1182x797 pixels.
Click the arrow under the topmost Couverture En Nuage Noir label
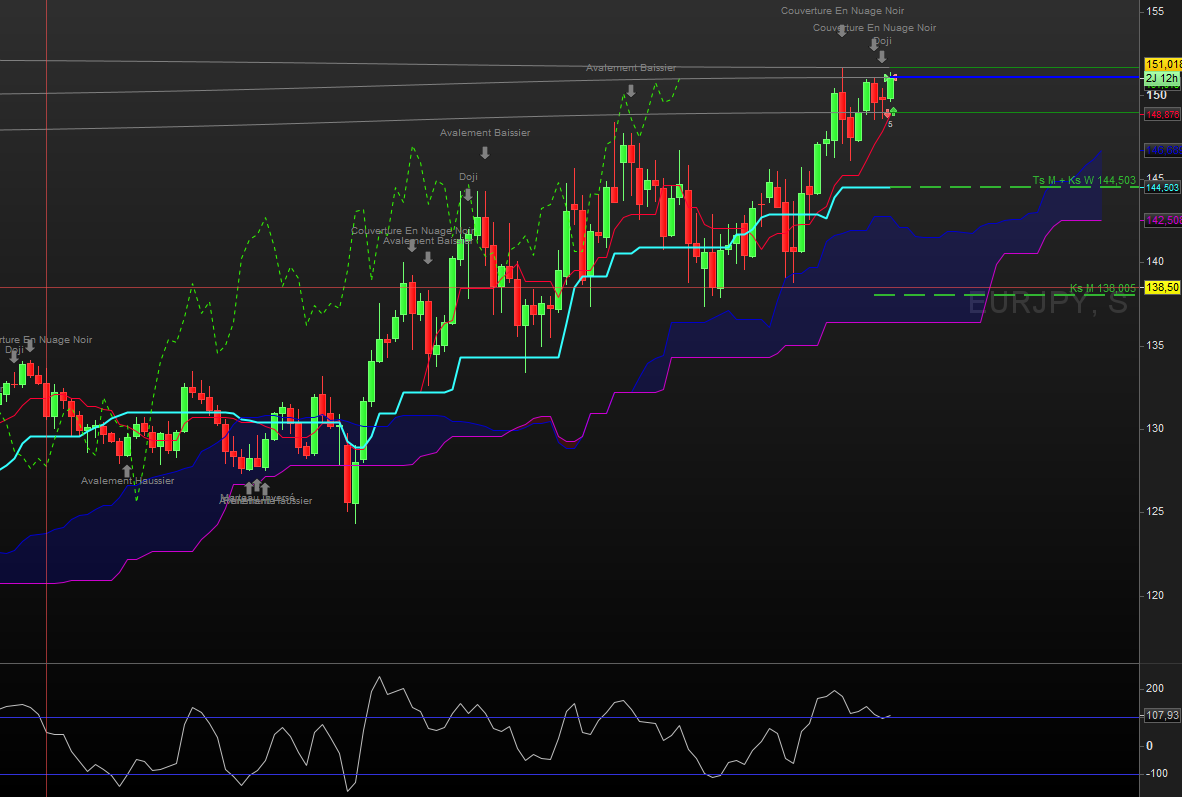tap(842, 30)
